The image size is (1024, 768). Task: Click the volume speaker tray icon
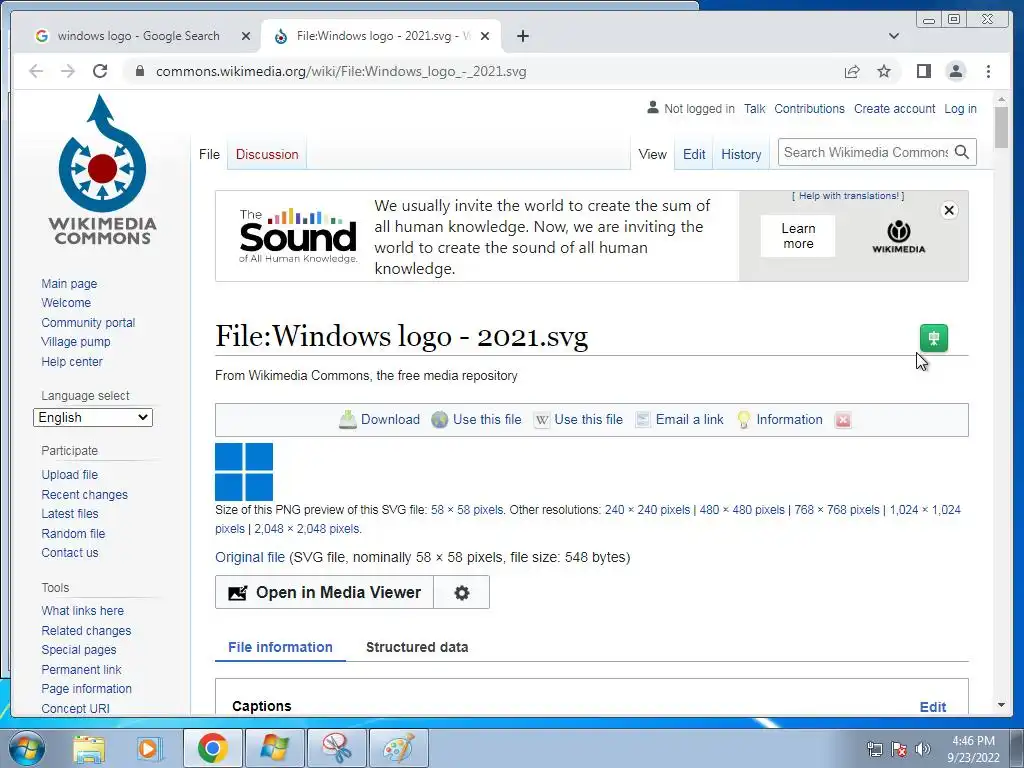point(923,749)
